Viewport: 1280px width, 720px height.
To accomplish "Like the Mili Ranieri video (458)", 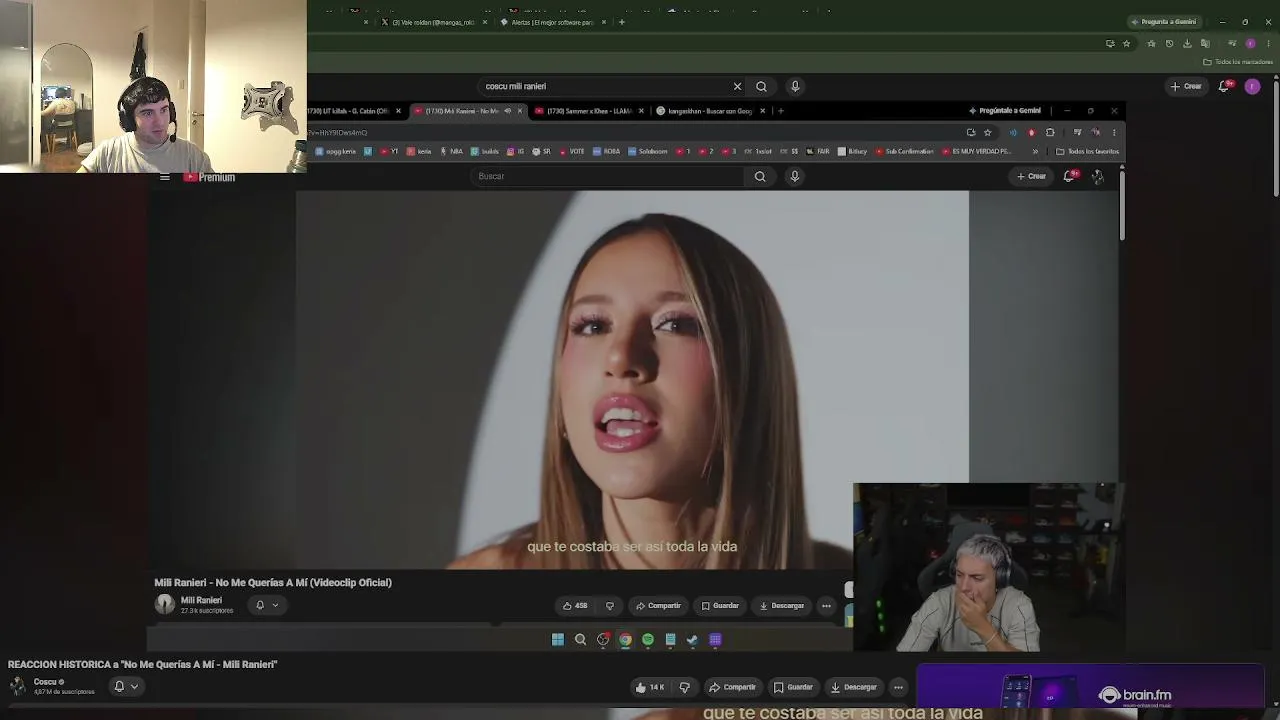I will (575, 605).
